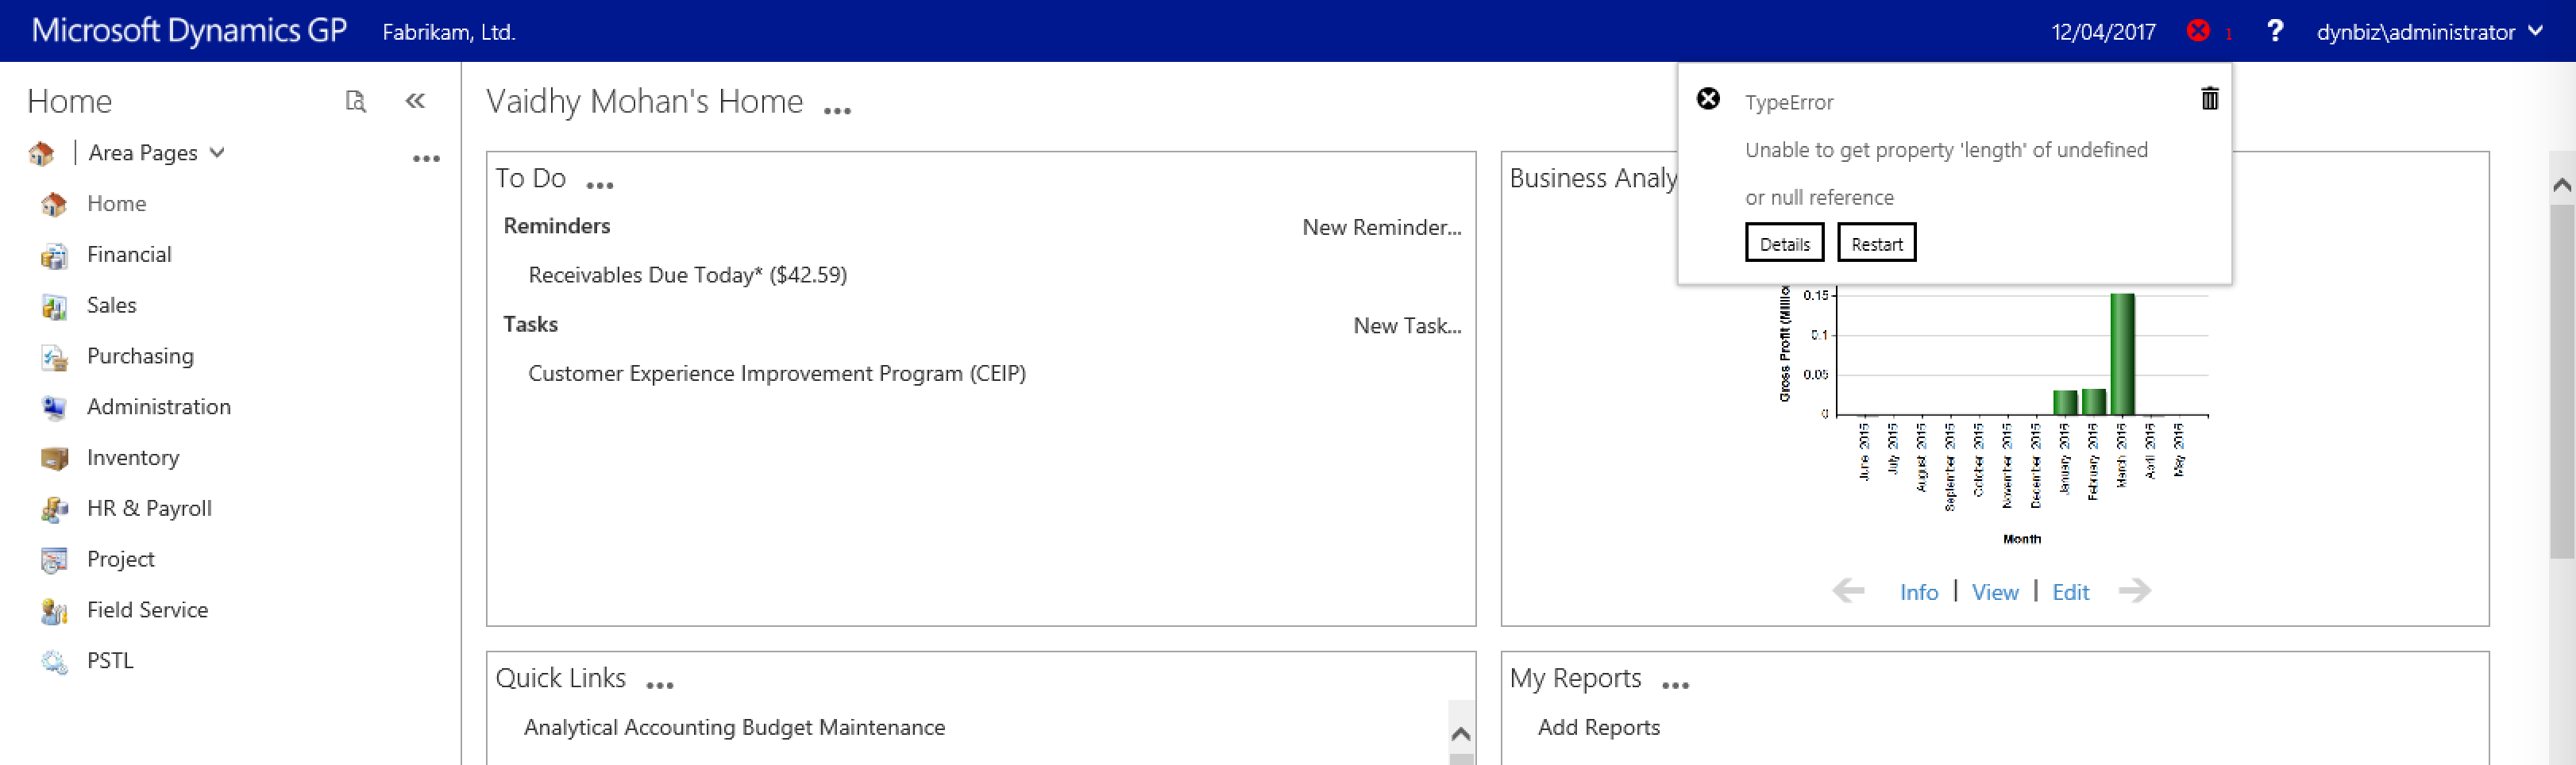Delete the TypeError notification with trash icon
This screenshot has width=2576, height=765.
[x=2209, y=99]
